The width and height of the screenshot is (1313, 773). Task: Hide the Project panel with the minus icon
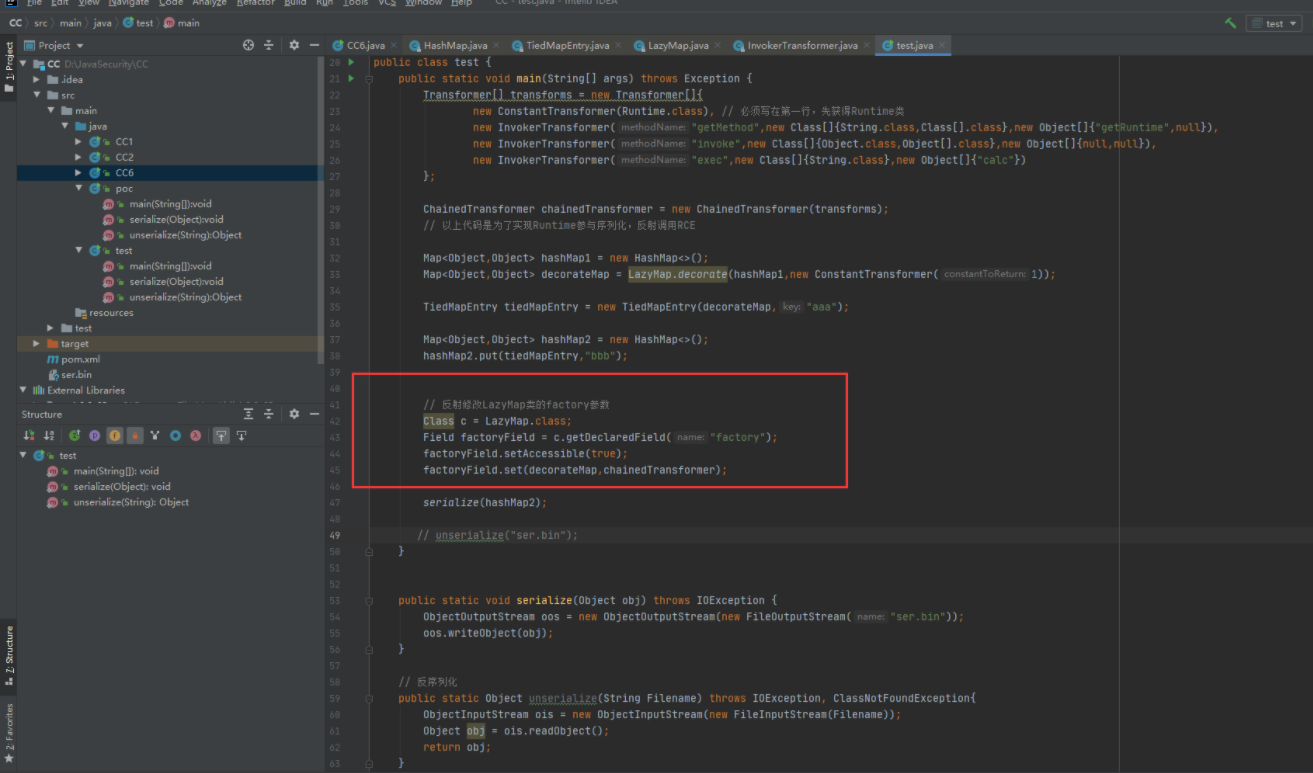pyautogui.click(x=314, y=45)
